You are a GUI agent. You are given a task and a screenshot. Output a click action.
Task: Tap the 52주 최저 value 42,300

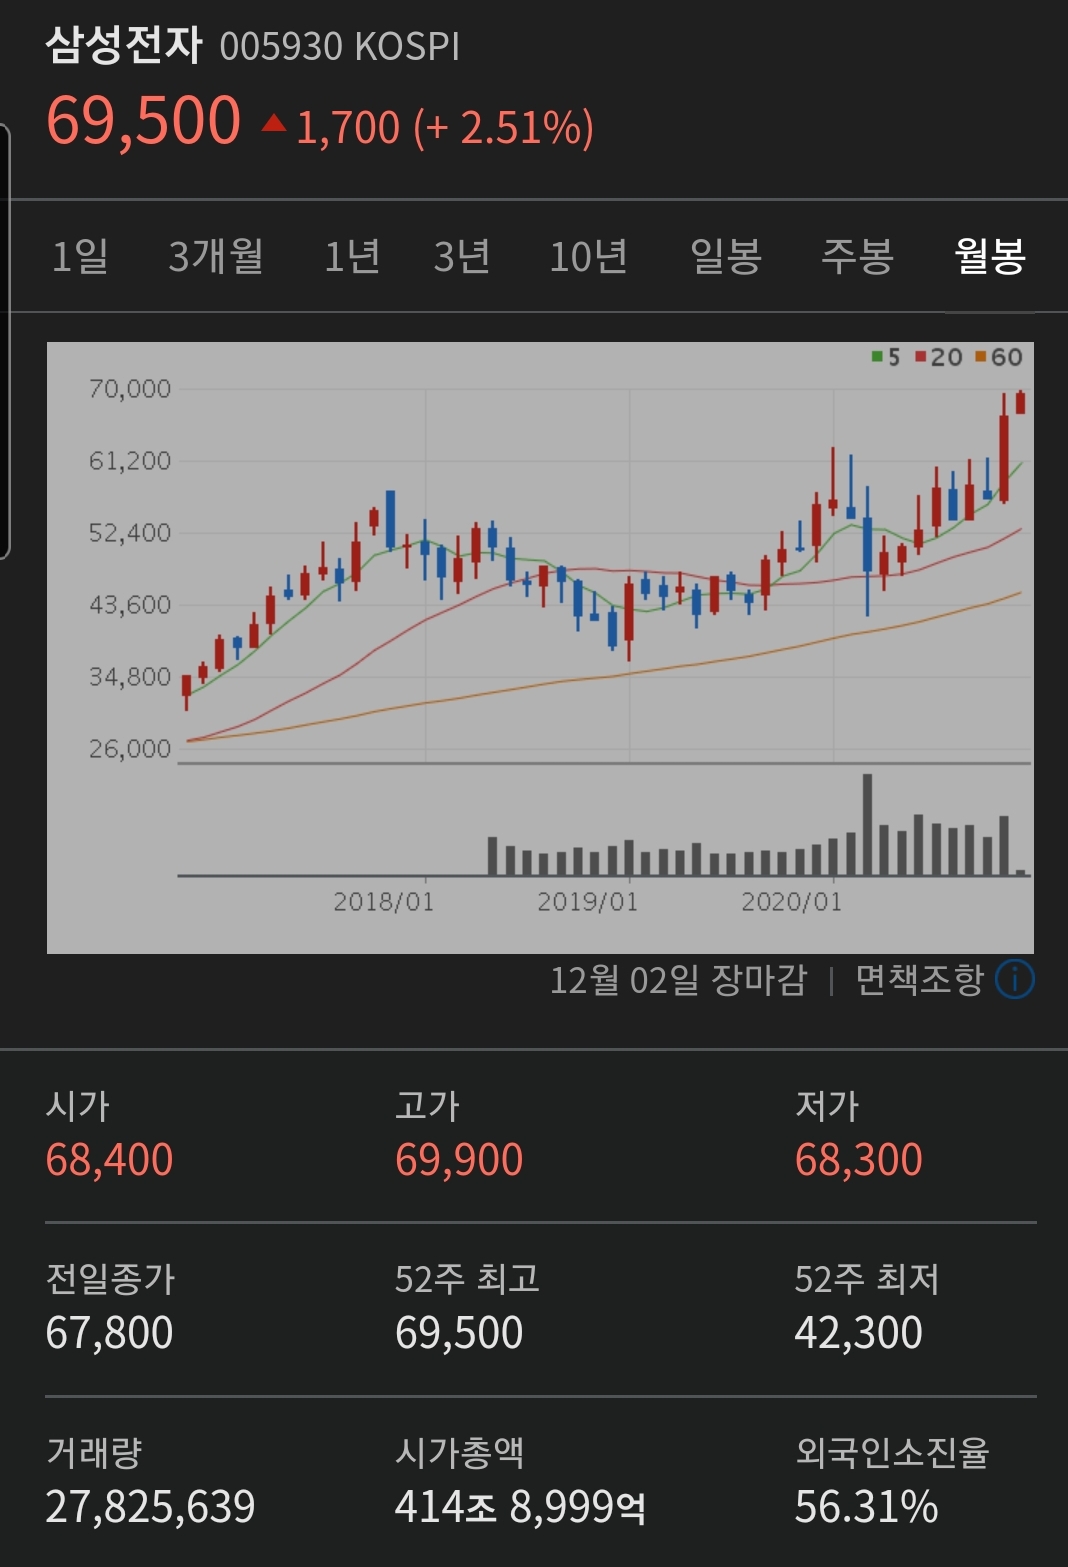pos(859,1333)
